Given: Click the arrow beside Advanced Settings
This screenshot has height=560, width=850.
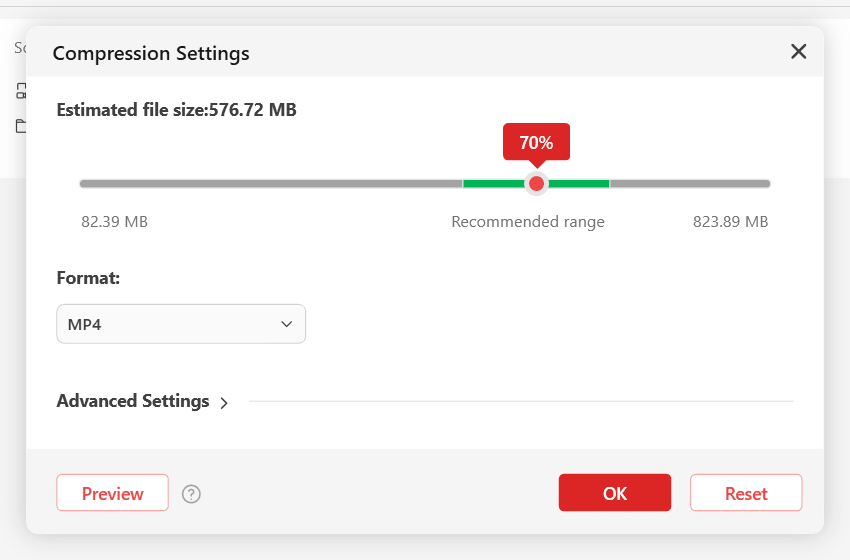Looking at the screenshot, I should tap(224, 403).
